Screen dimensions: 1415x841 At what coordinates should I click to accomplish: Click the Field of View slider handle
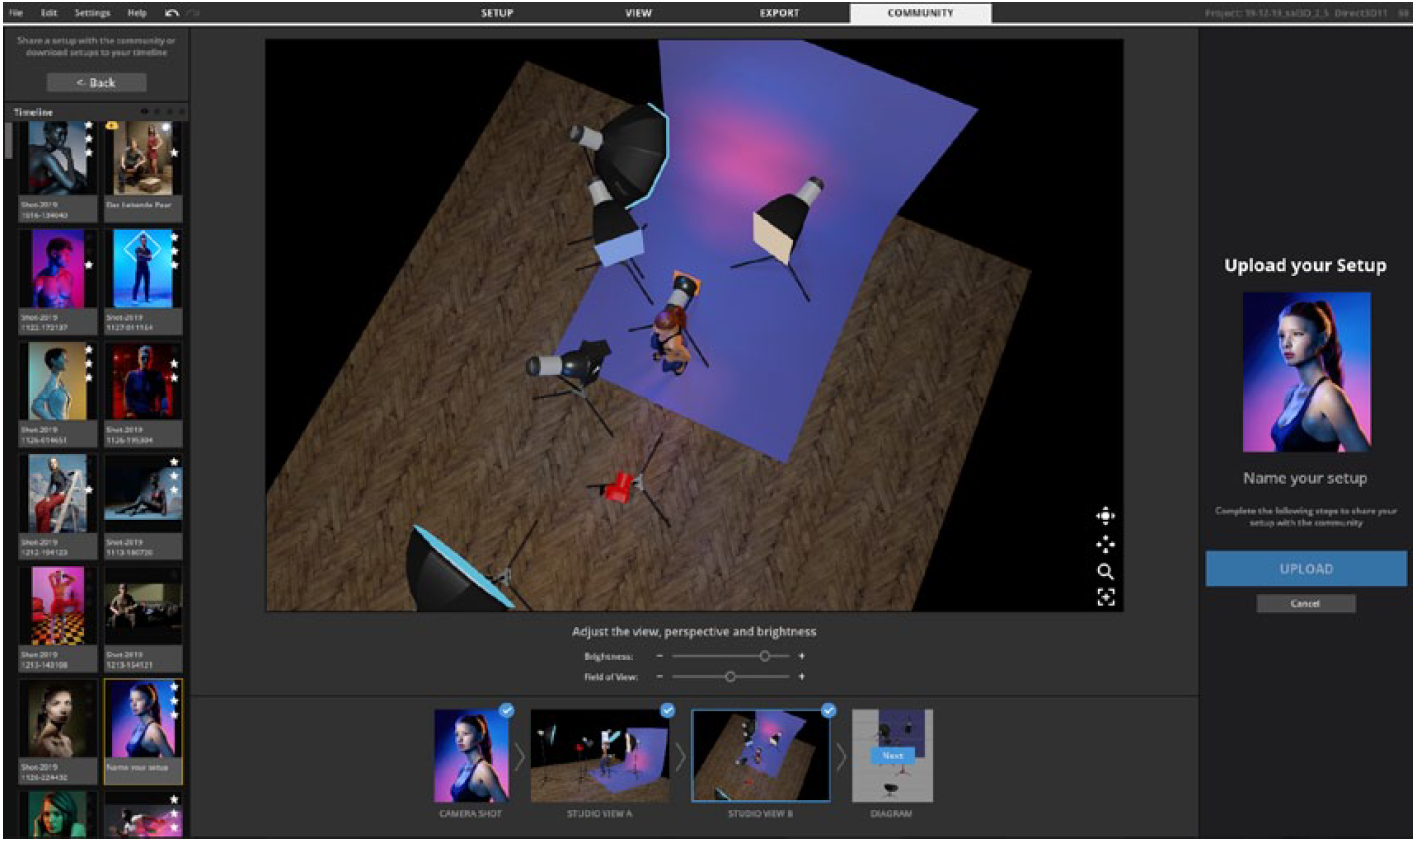pos(730,677)
